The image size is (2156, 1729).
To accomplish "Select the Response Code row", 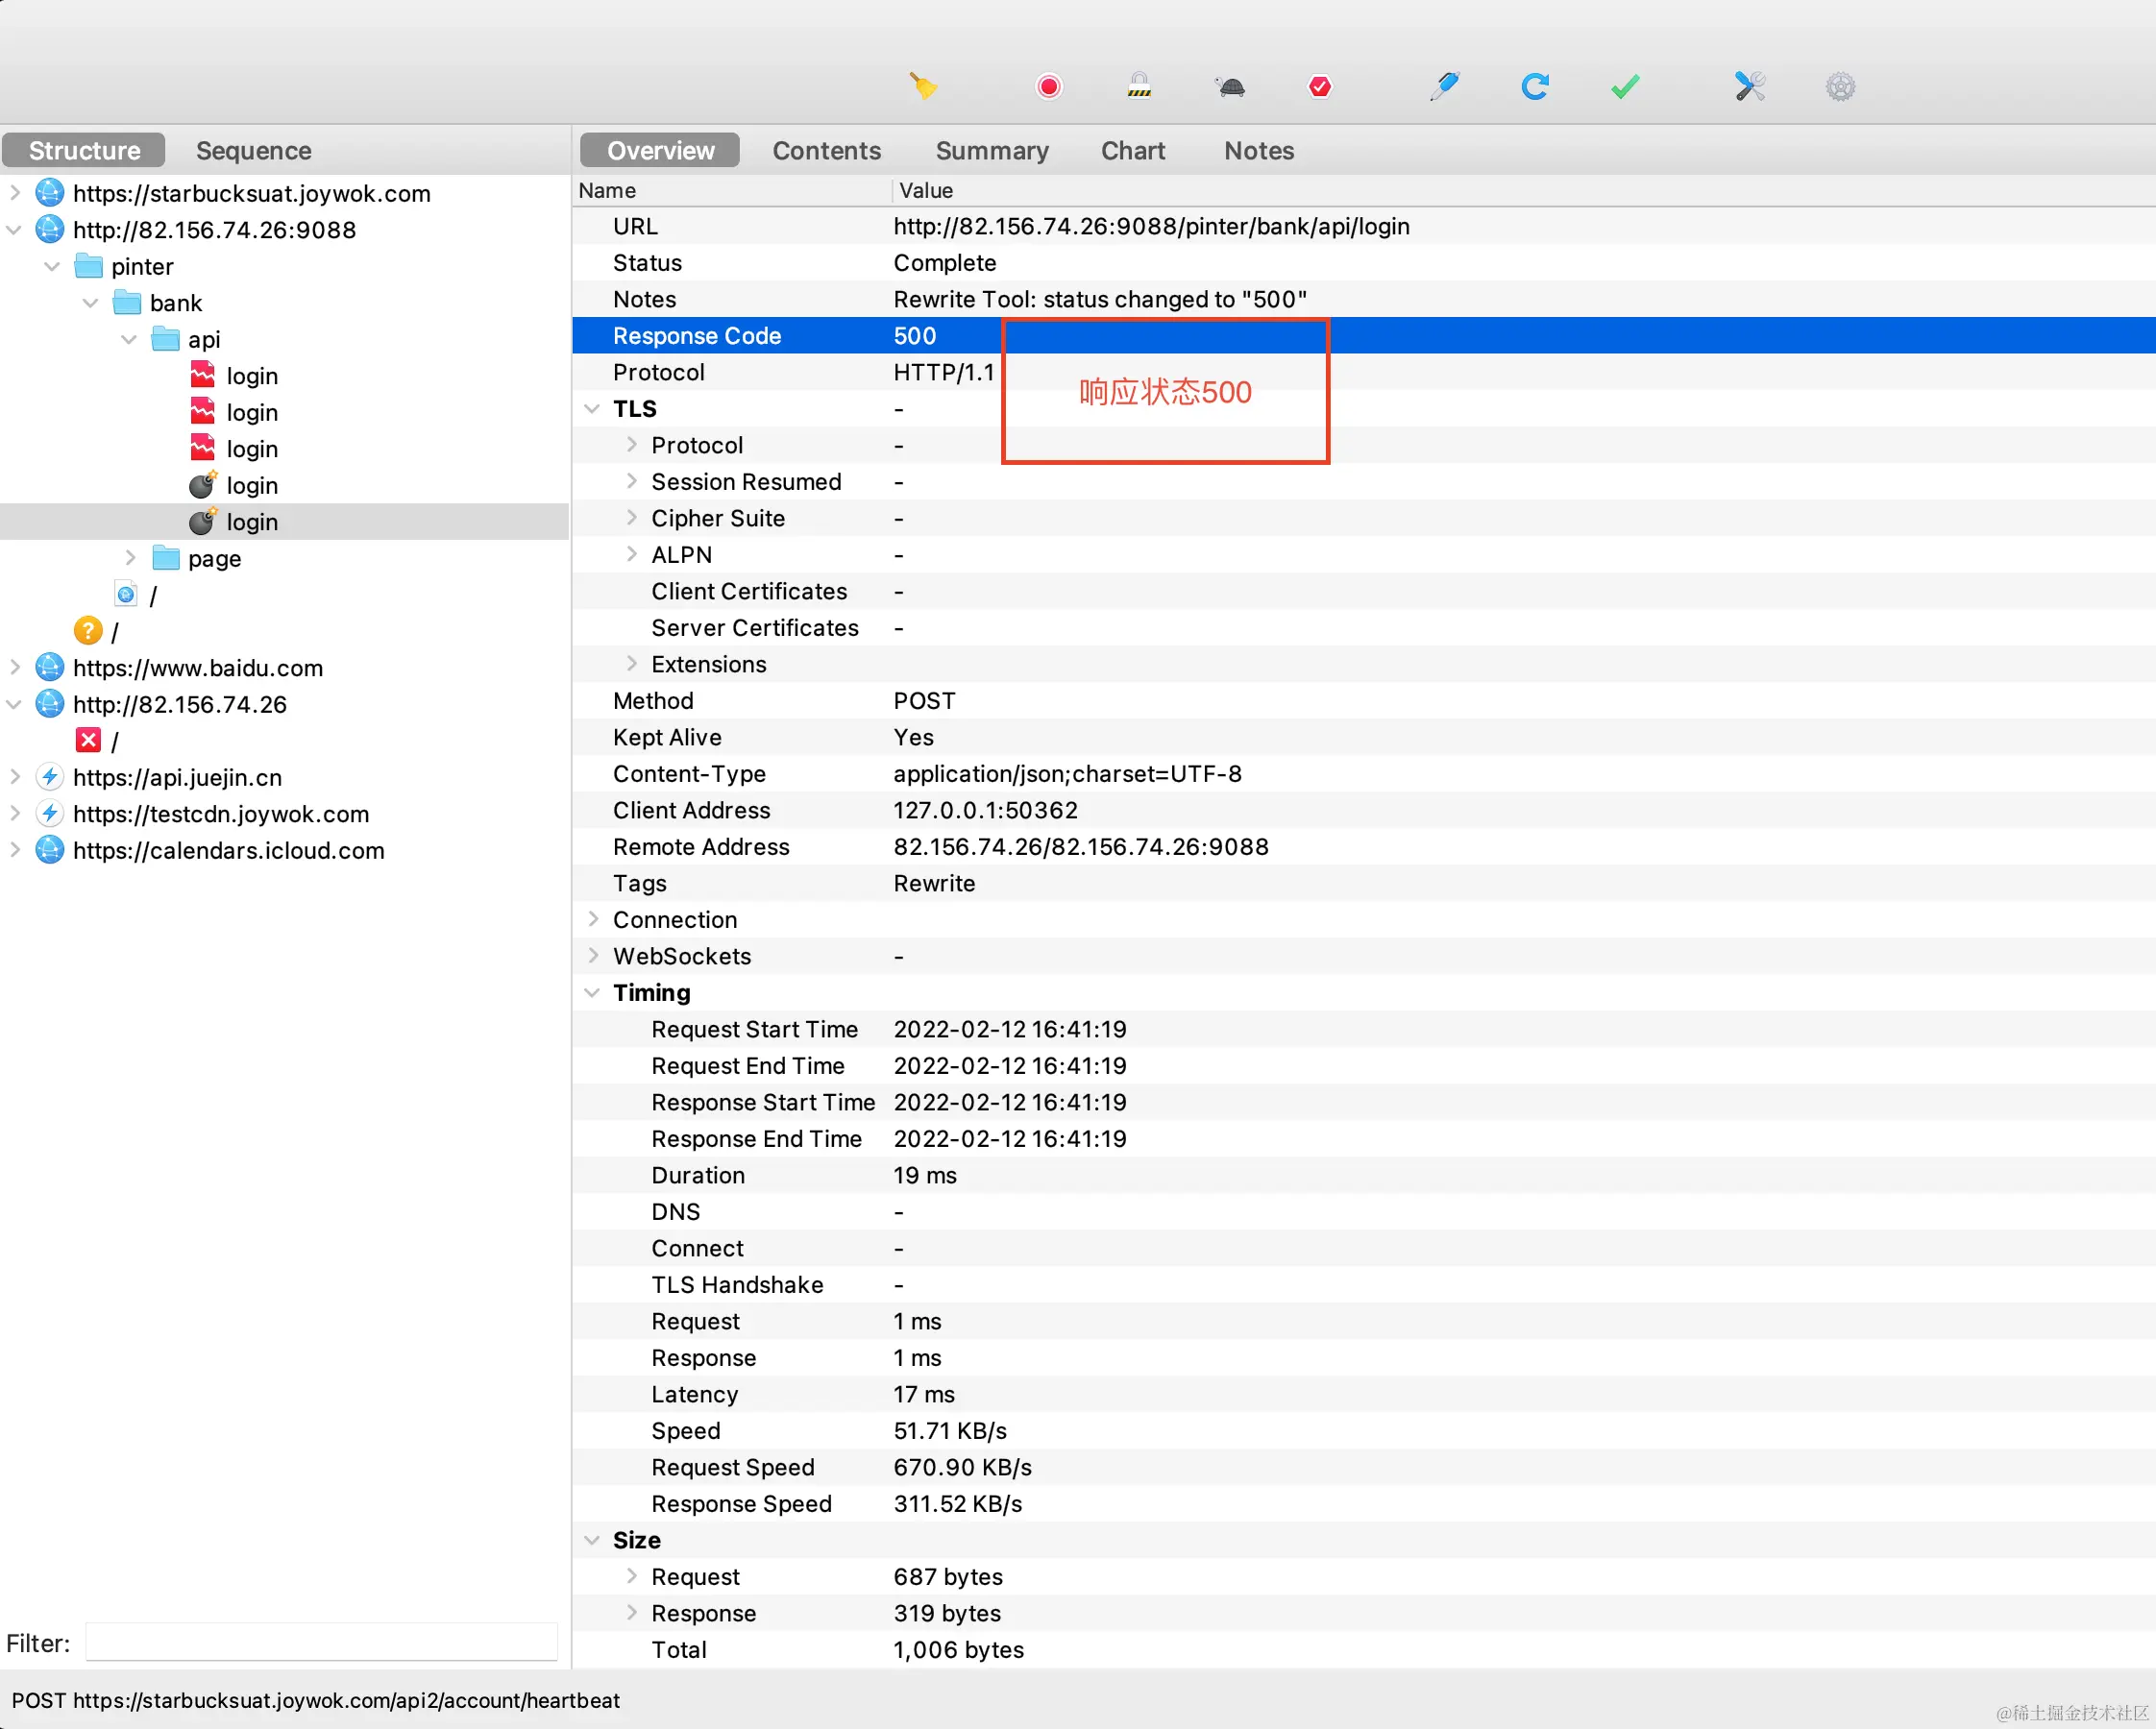I will click(697, 336).
